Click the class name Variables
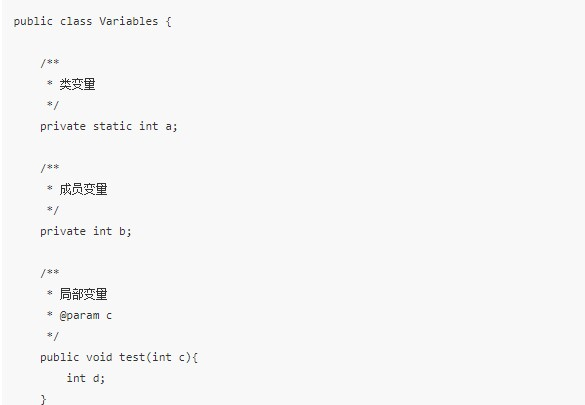This screenshot has width=585, height=405. pyautogui.click(x=129, y=21)
